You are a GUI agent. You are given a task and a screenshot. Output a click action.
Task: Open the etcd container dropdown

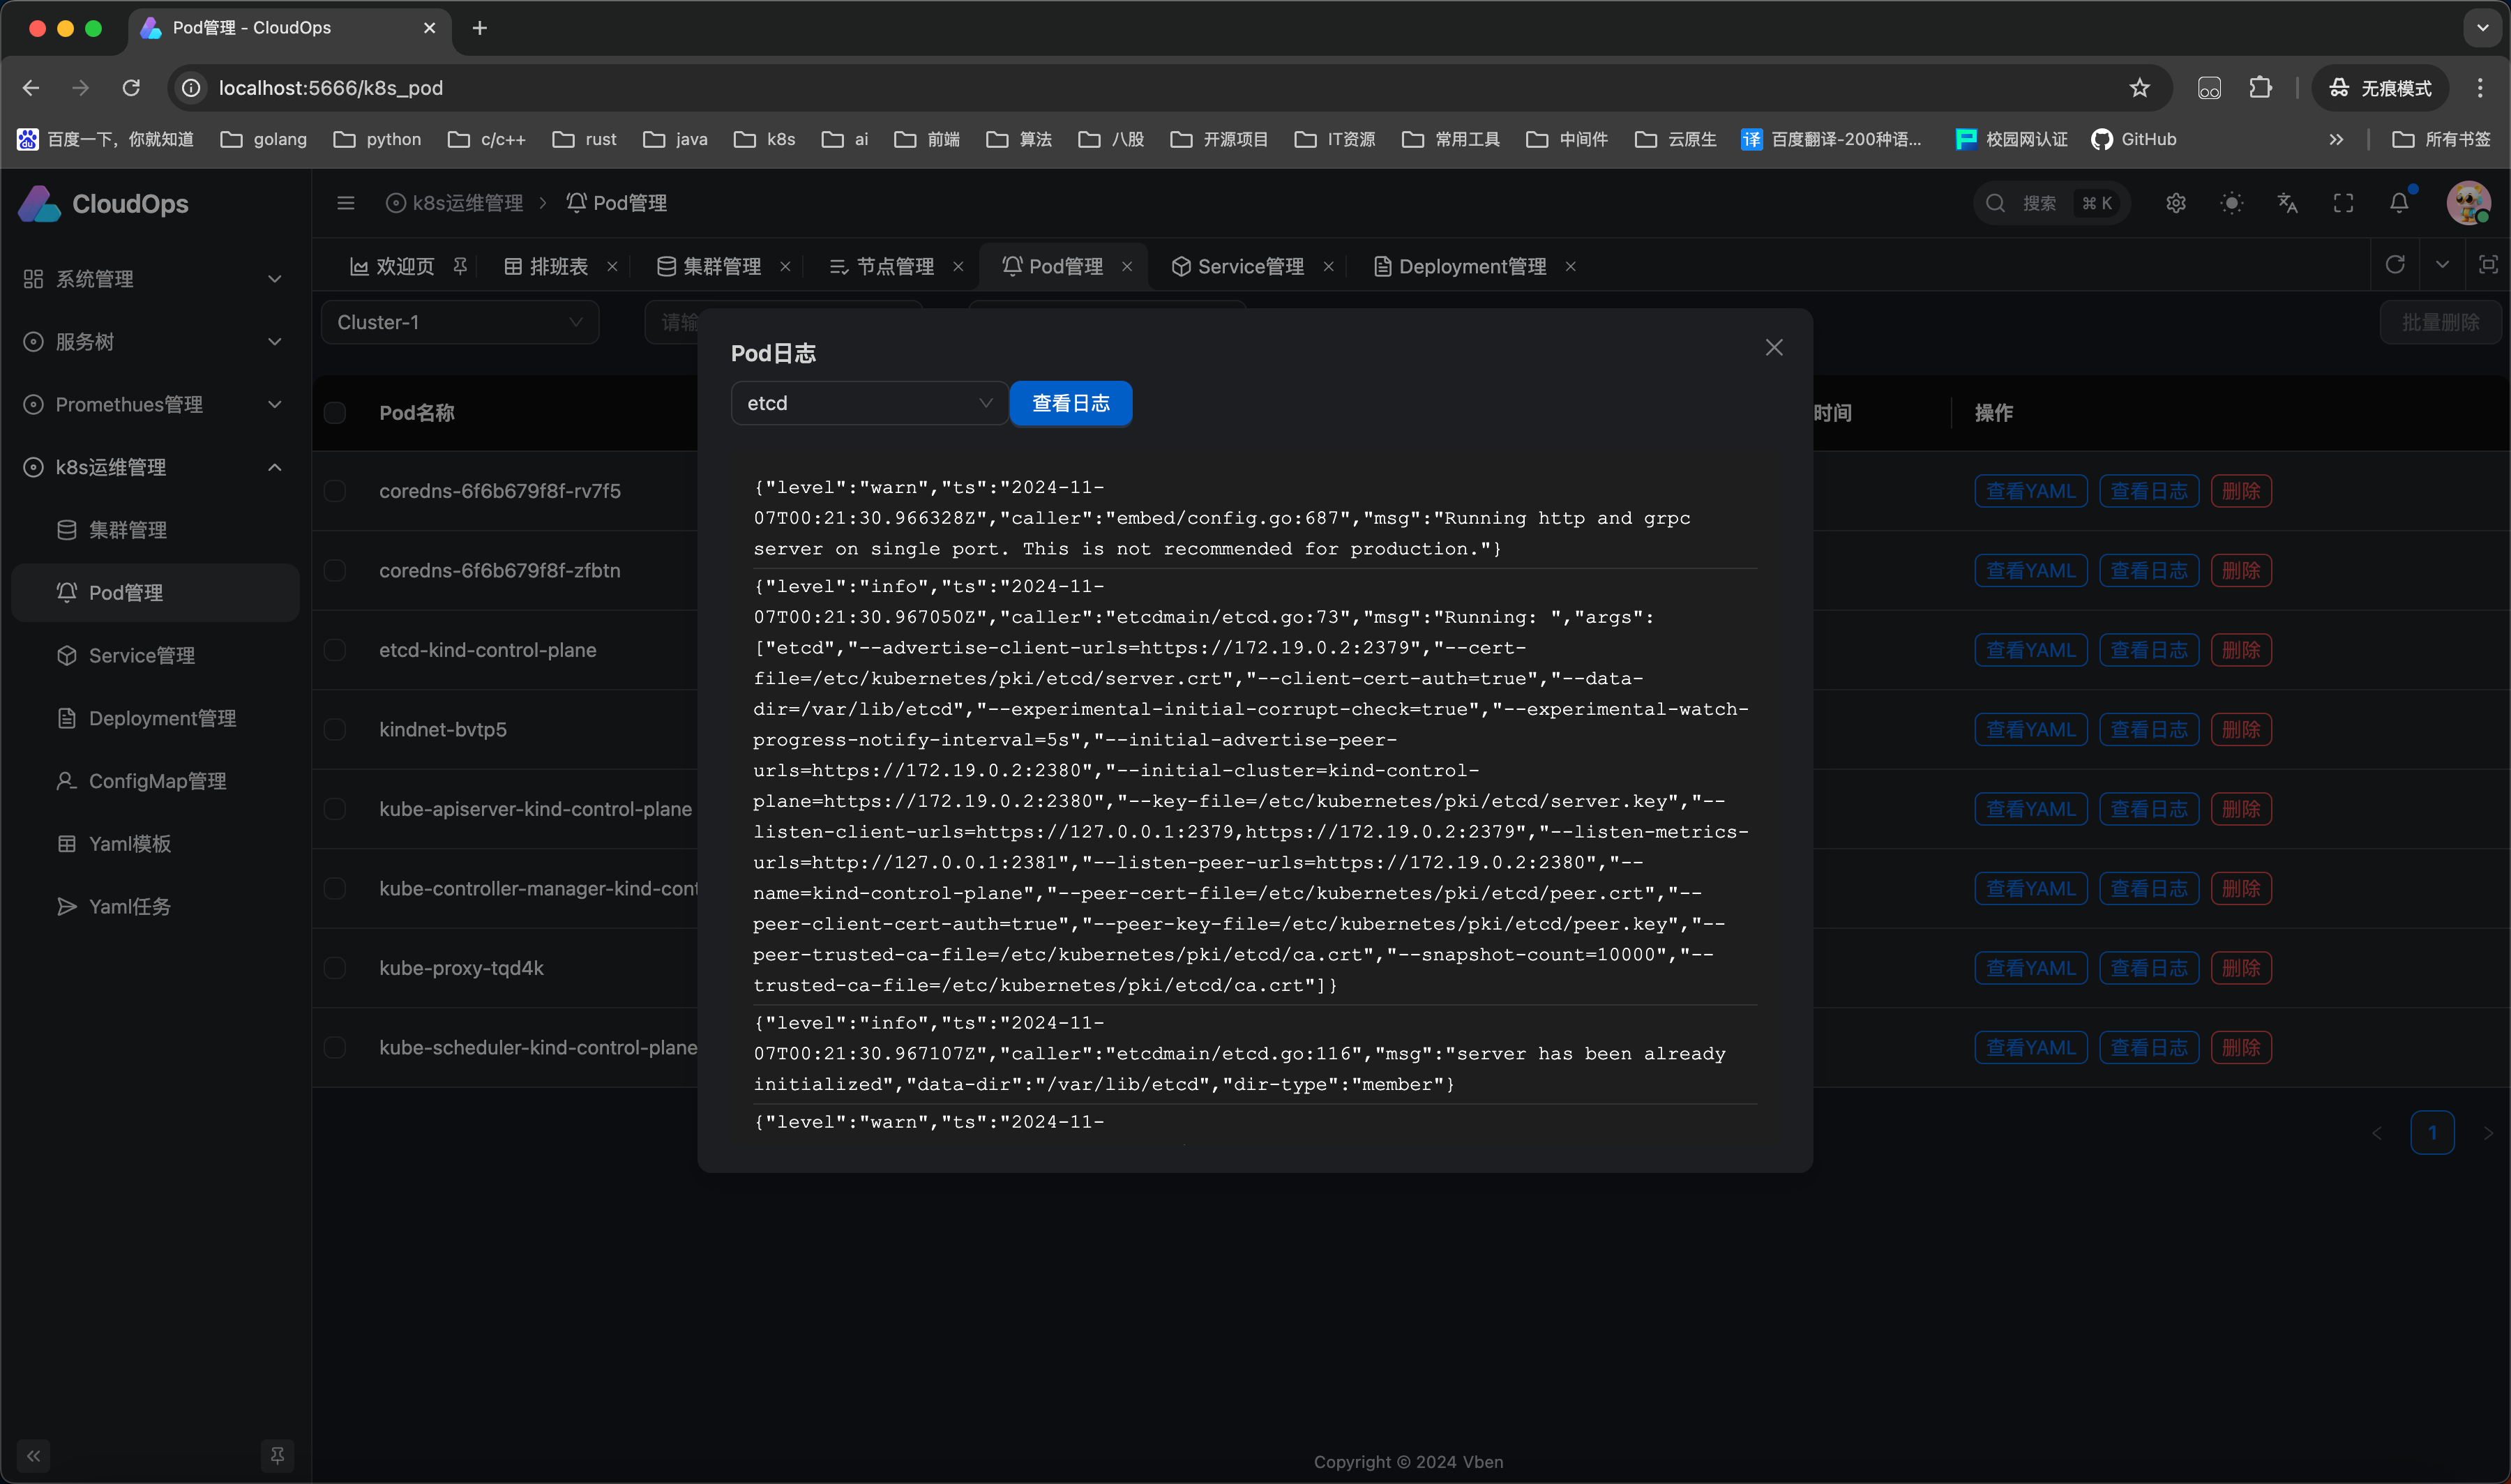(x=869, y=403)
